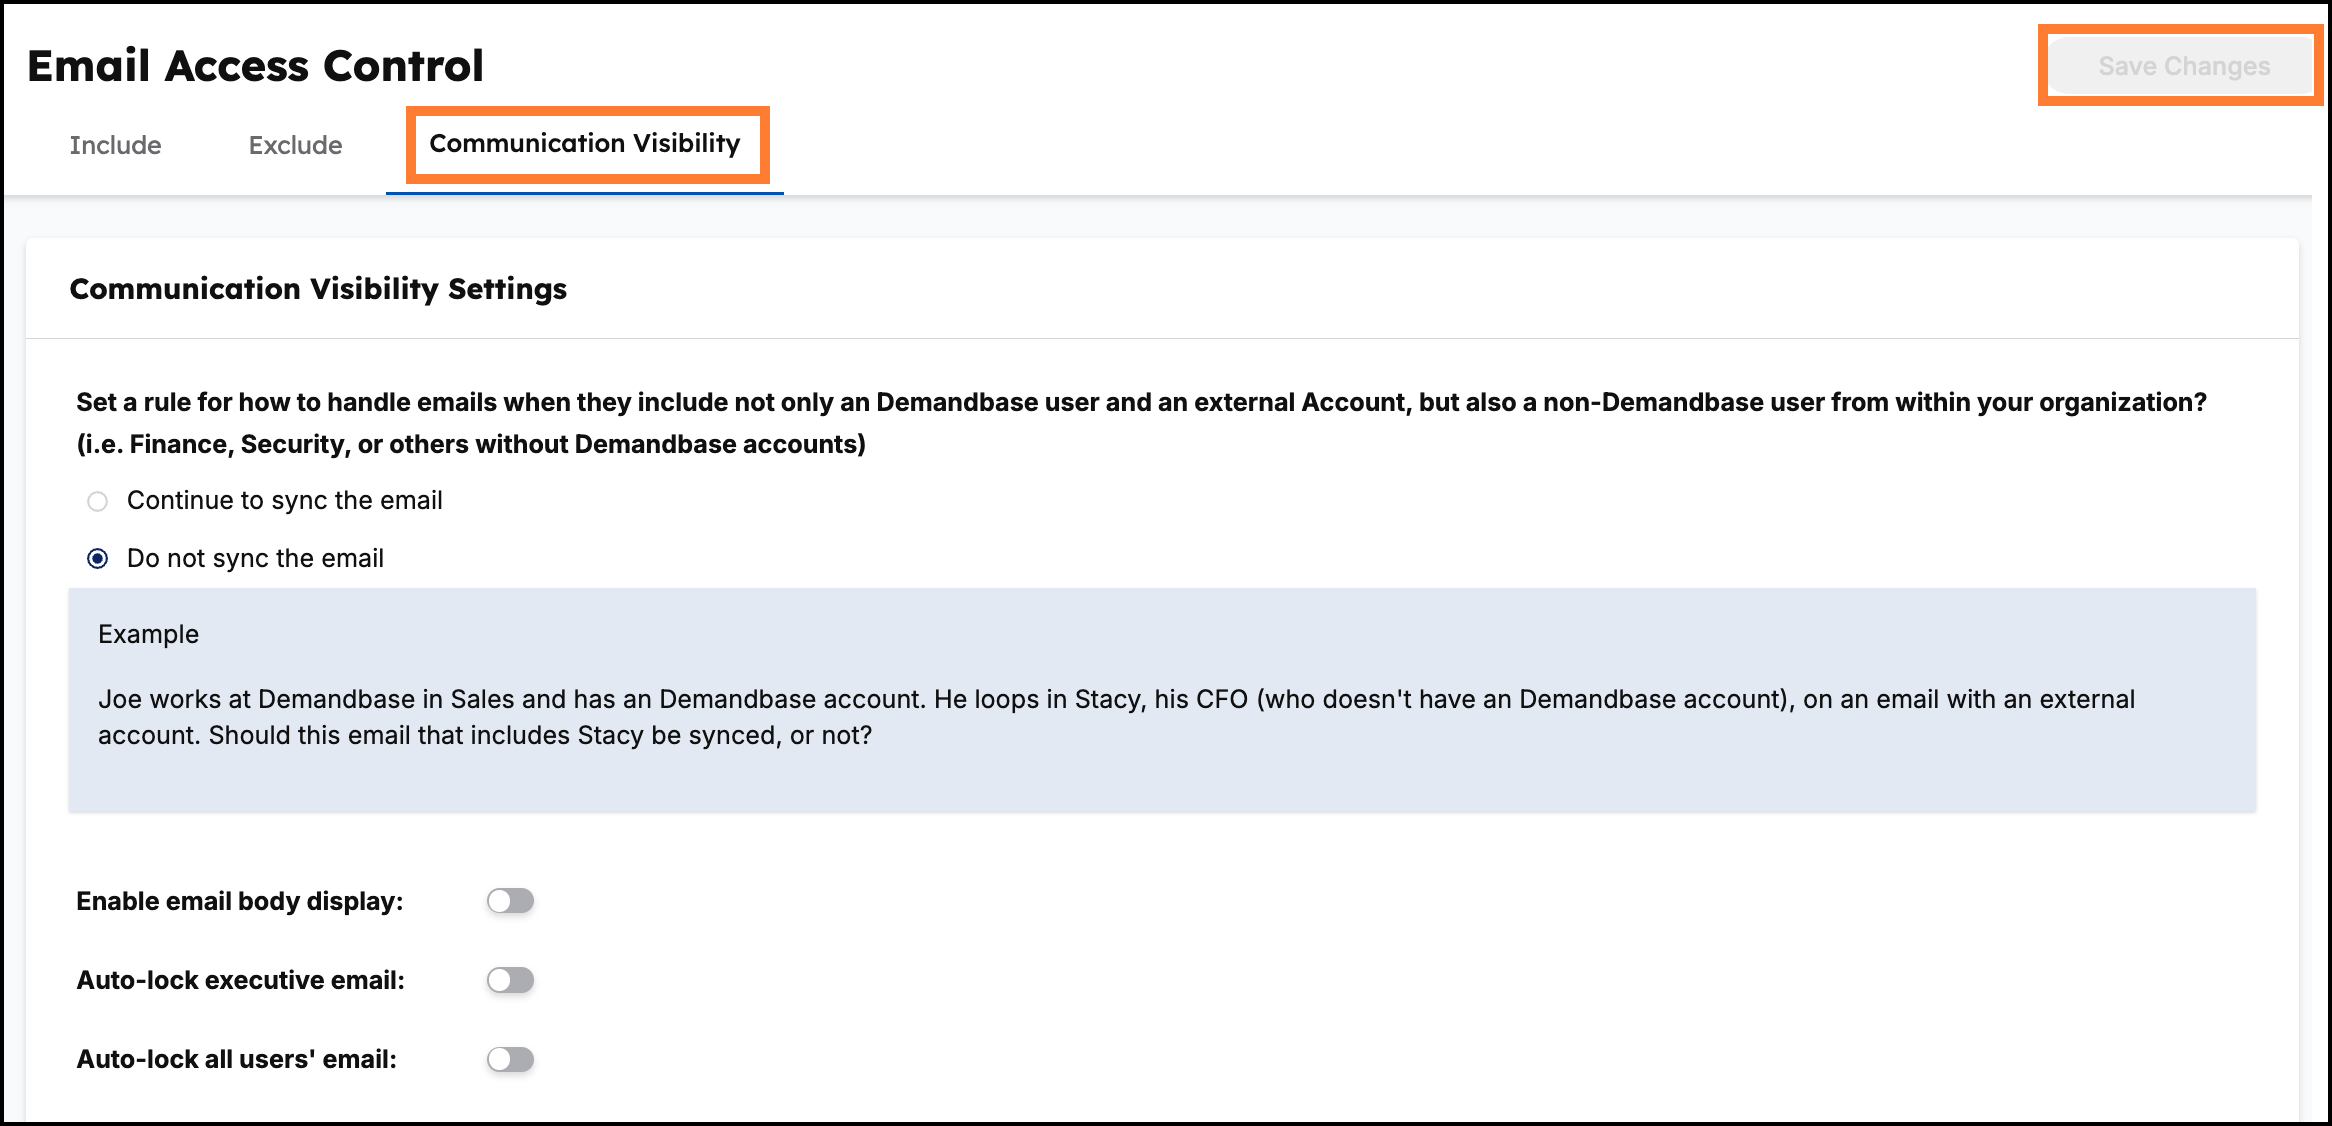Click the 'Example' heading in the blue box
The height and width of the screenshot is (1126, 2332).
(x=148, y=634)
